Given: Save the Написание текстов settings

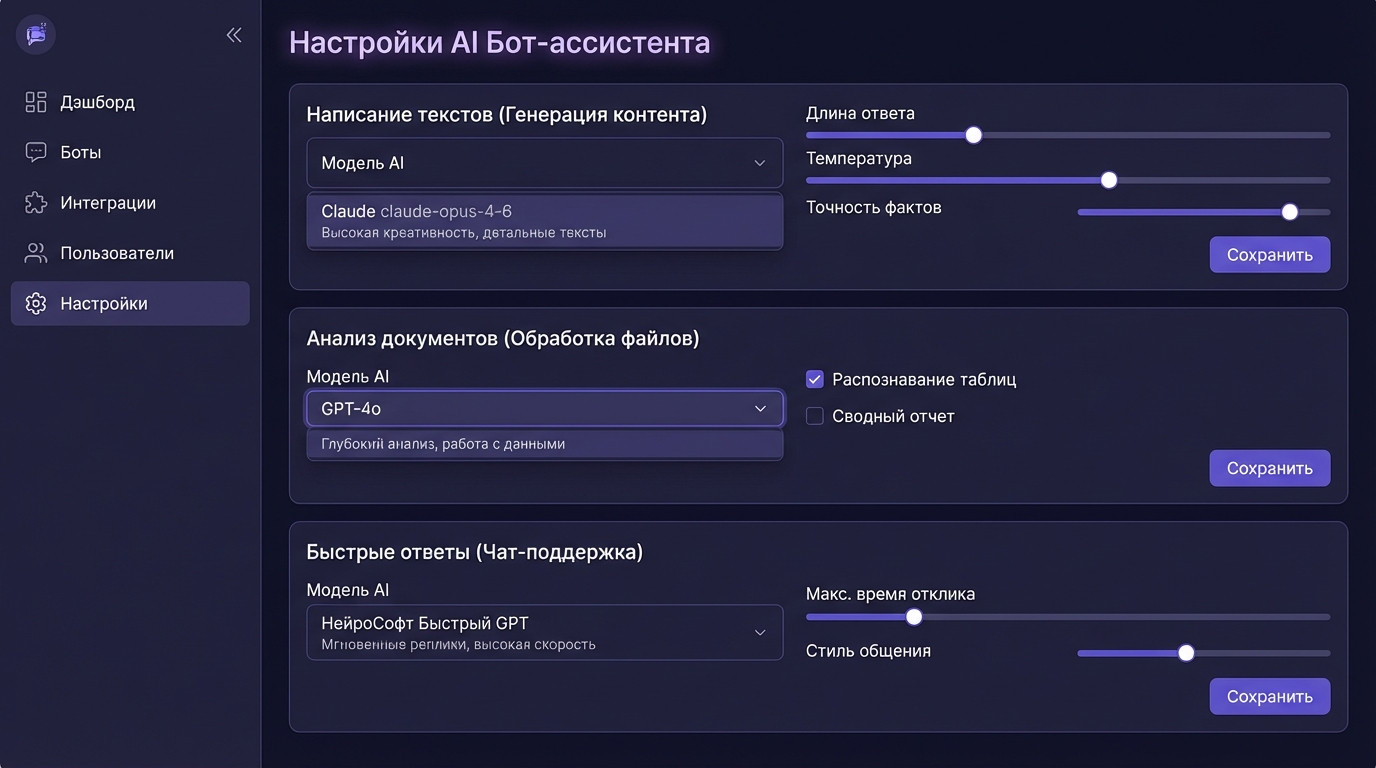Looking at the screenshot, I should (1269, 255).
